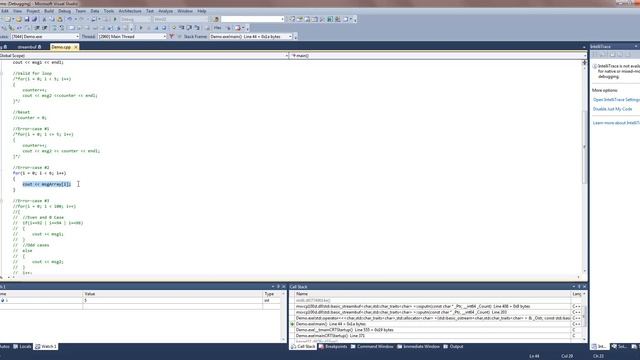This screenshot has height=360, width=640.
Task: Open the Window menu
Action: [x=185, y=11]
